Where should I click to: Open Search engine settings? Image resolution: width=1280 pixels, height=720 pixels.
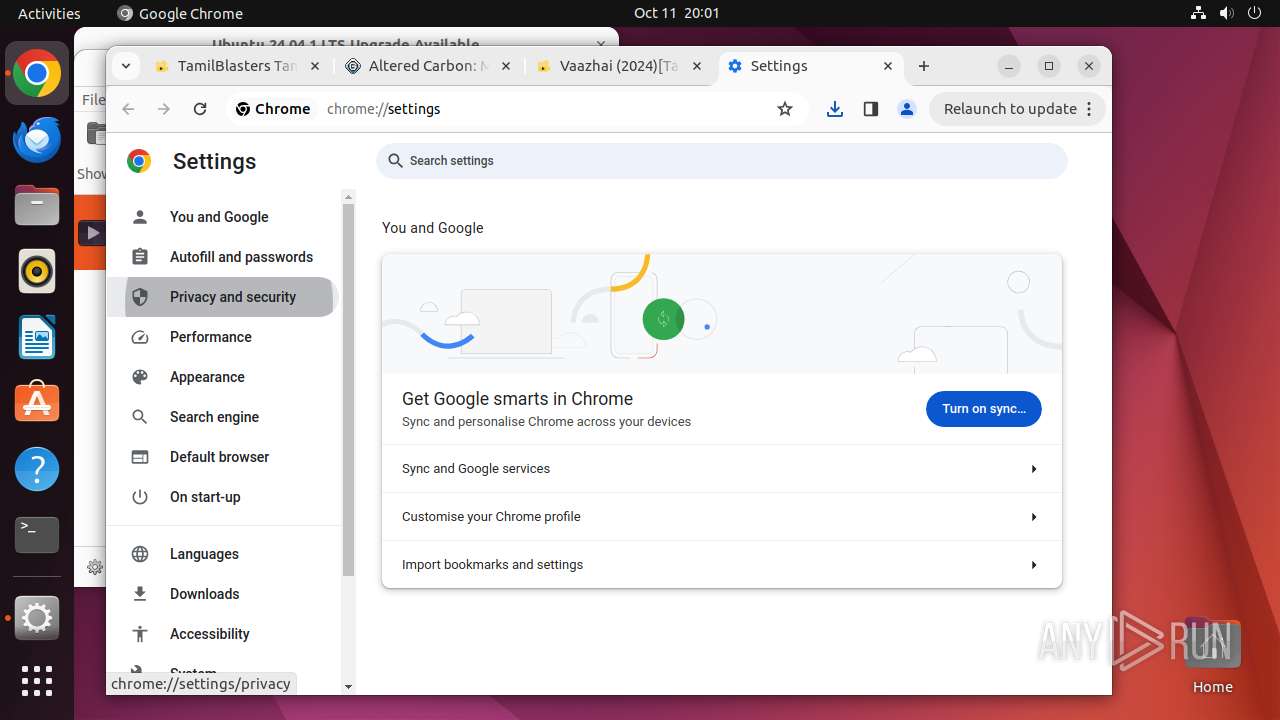coord(224,417)
